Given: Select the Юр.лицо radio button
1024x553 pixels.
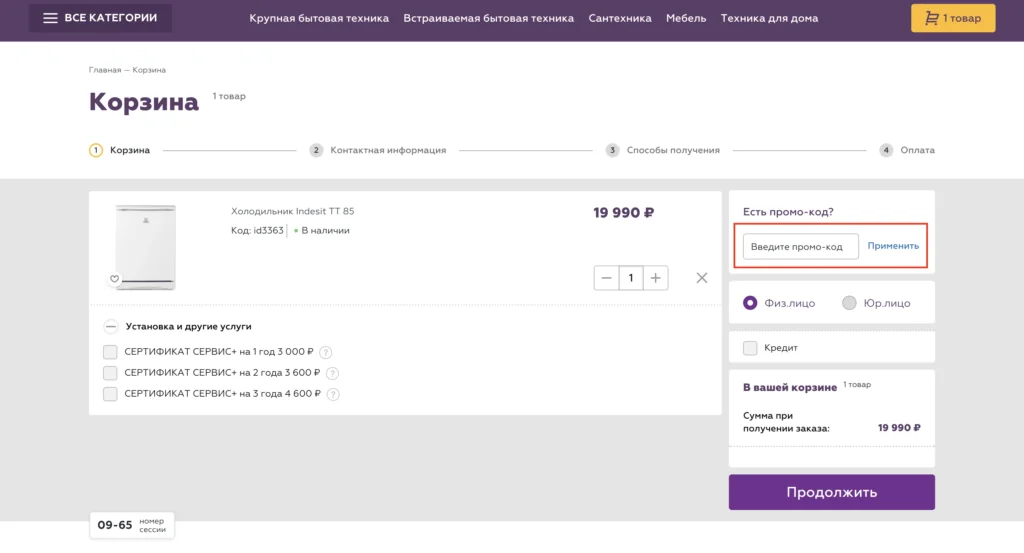Looking at the screenshot, I should (849, 303).
